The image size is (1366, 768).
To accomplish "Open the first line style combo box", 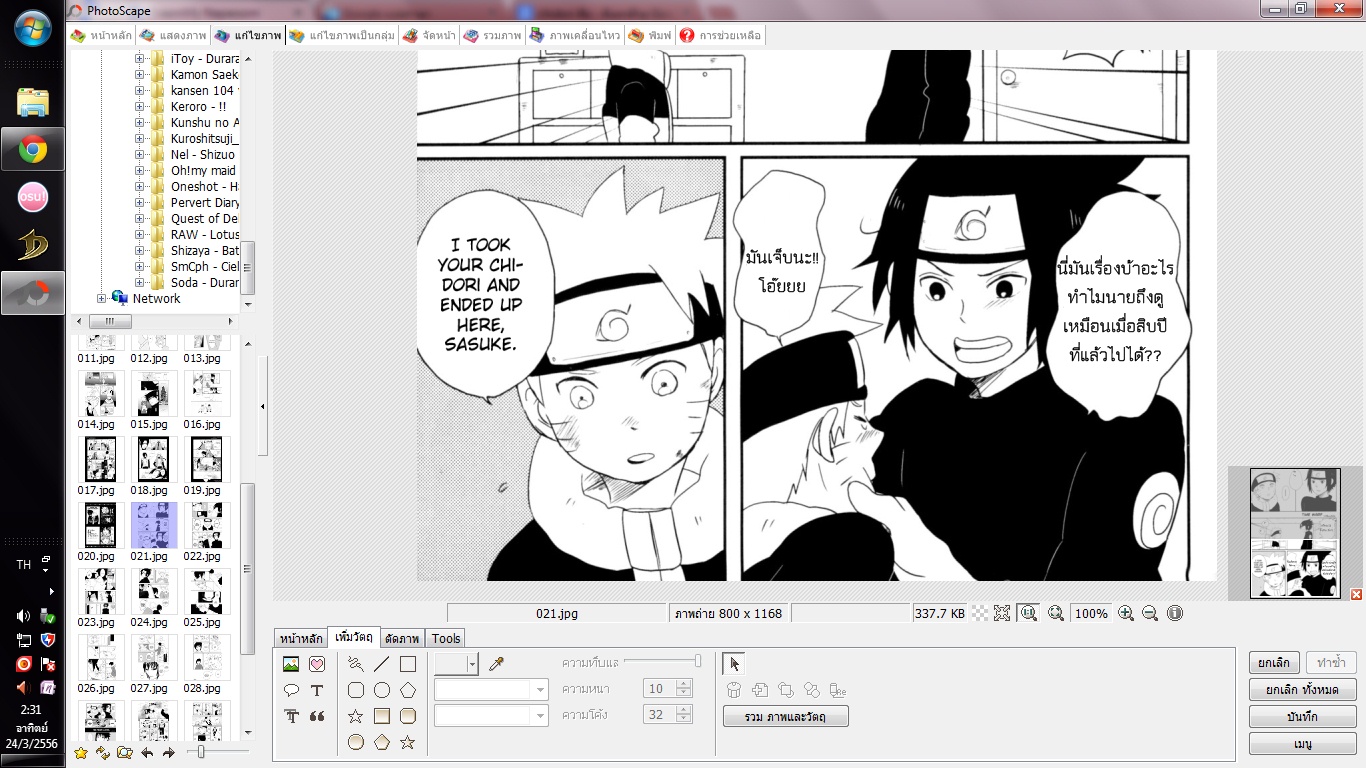I will click(491, 689).
